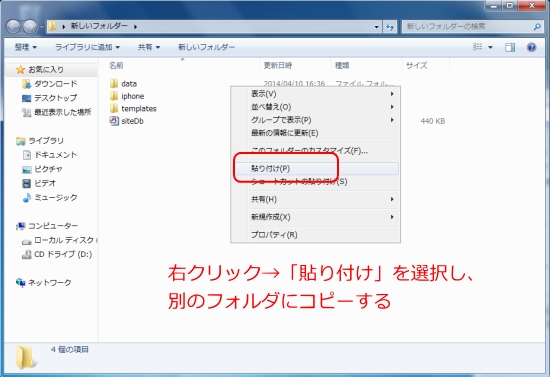Select ネットワーク in navigation pane
The height and width of the screenshot is (377, 550).
click(x=49, y=283)
